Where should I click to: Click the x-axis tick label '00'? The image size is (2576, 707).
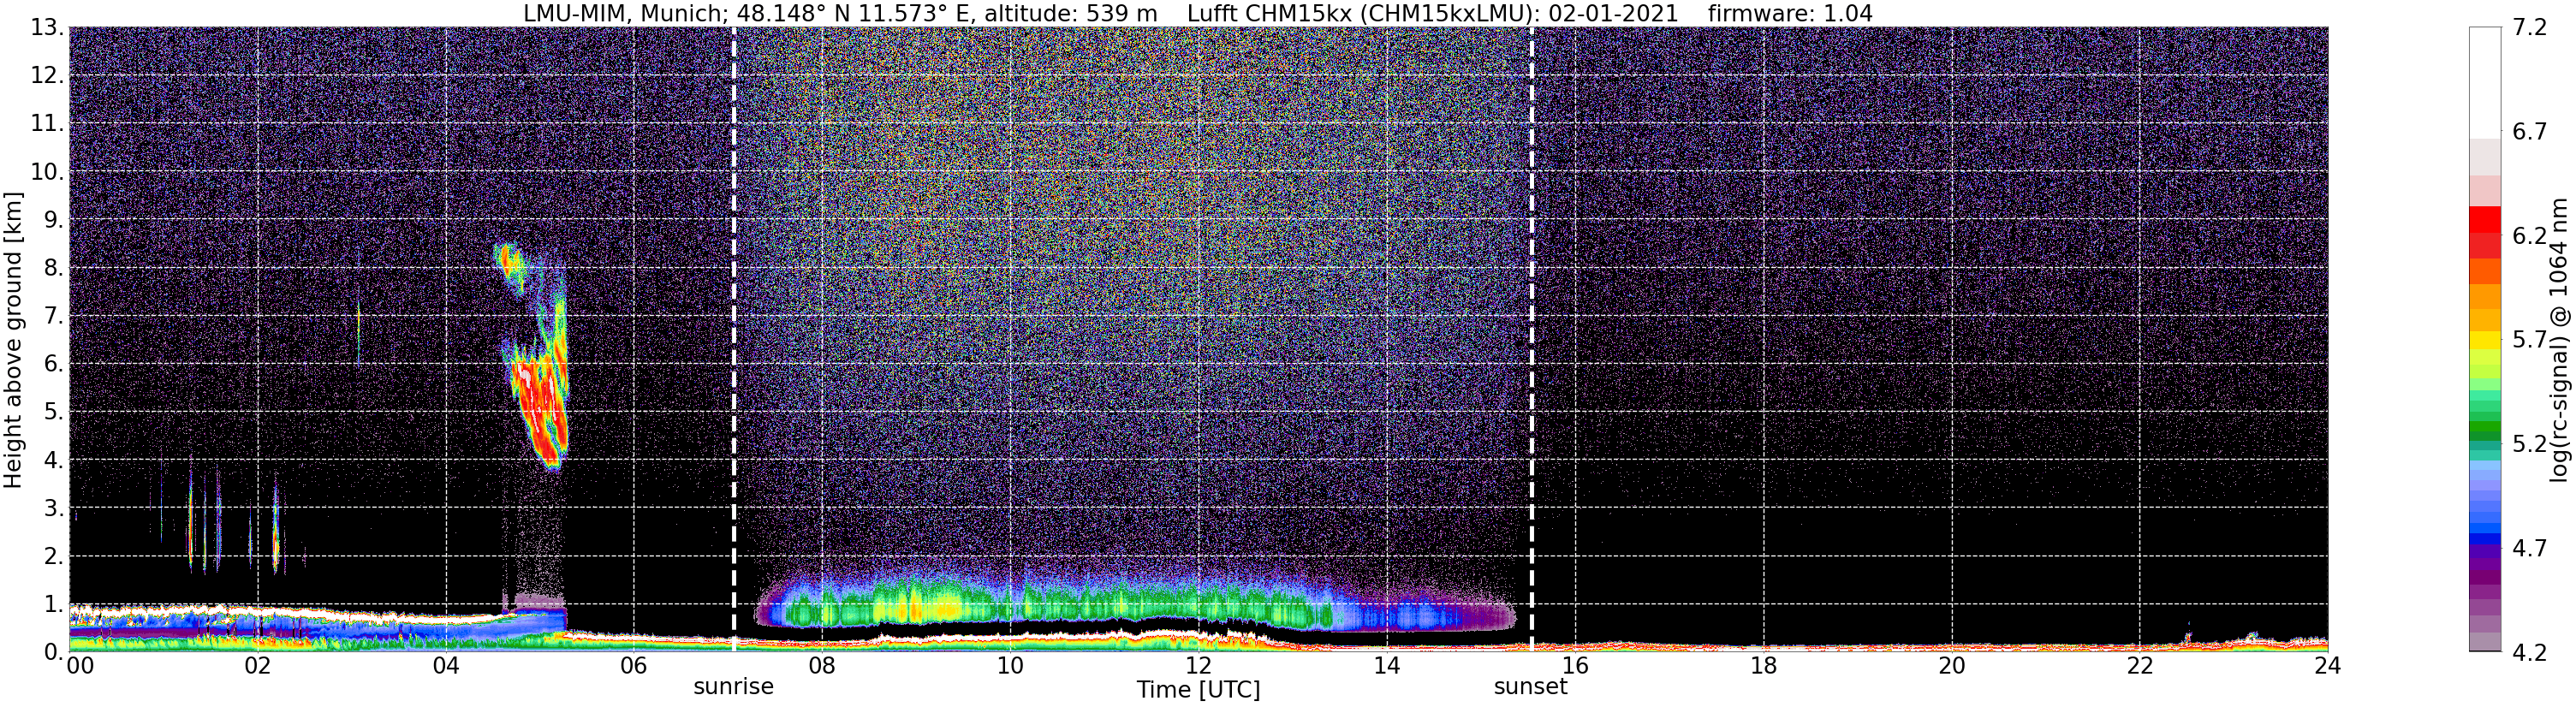click(x=80, y=666)
